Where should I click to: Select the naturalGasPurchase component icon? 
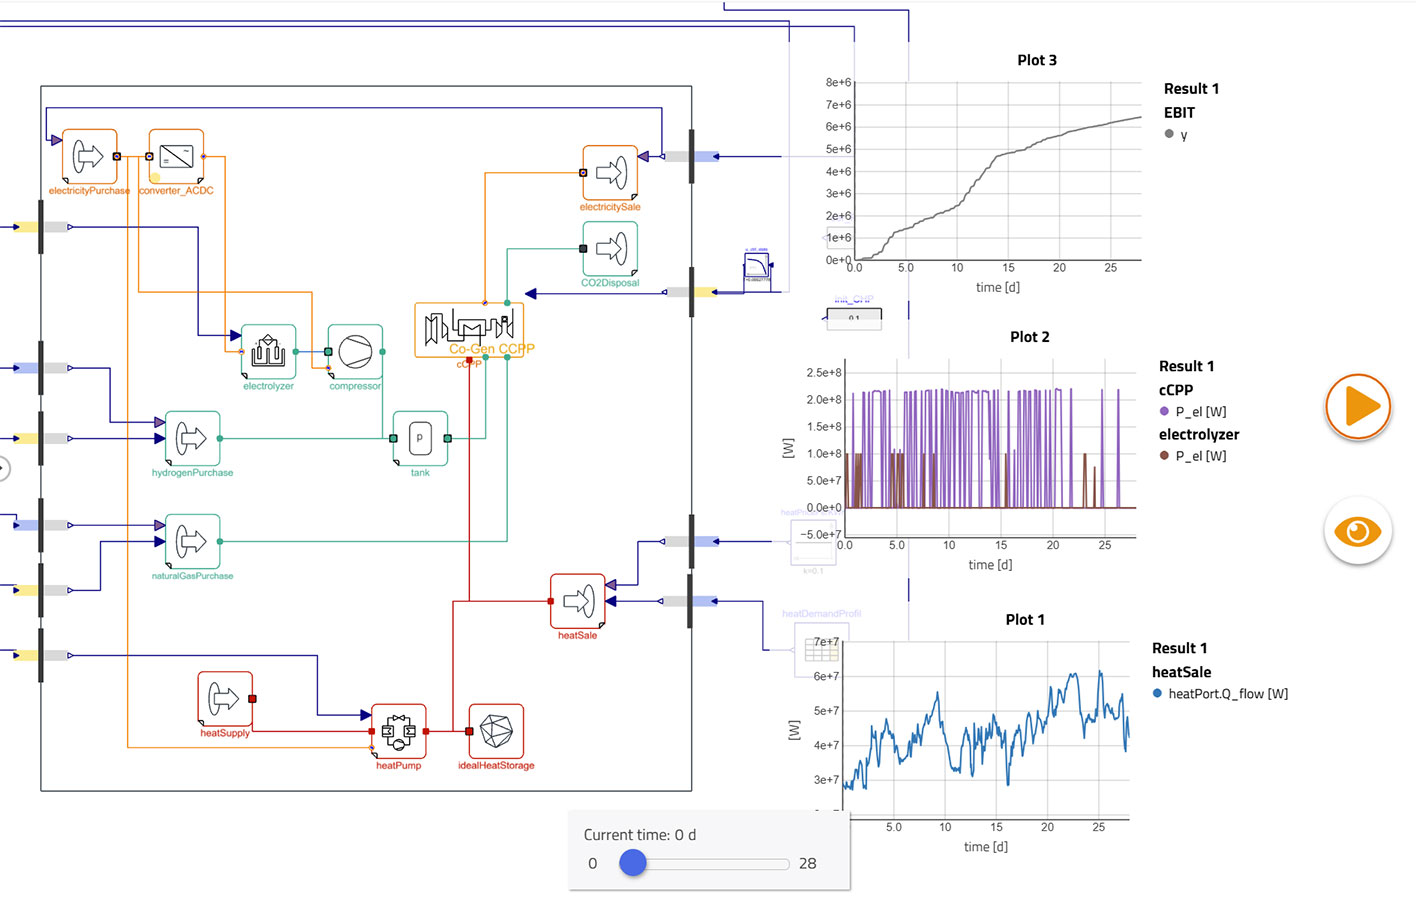pyautogui.click(x=193, y=542)
